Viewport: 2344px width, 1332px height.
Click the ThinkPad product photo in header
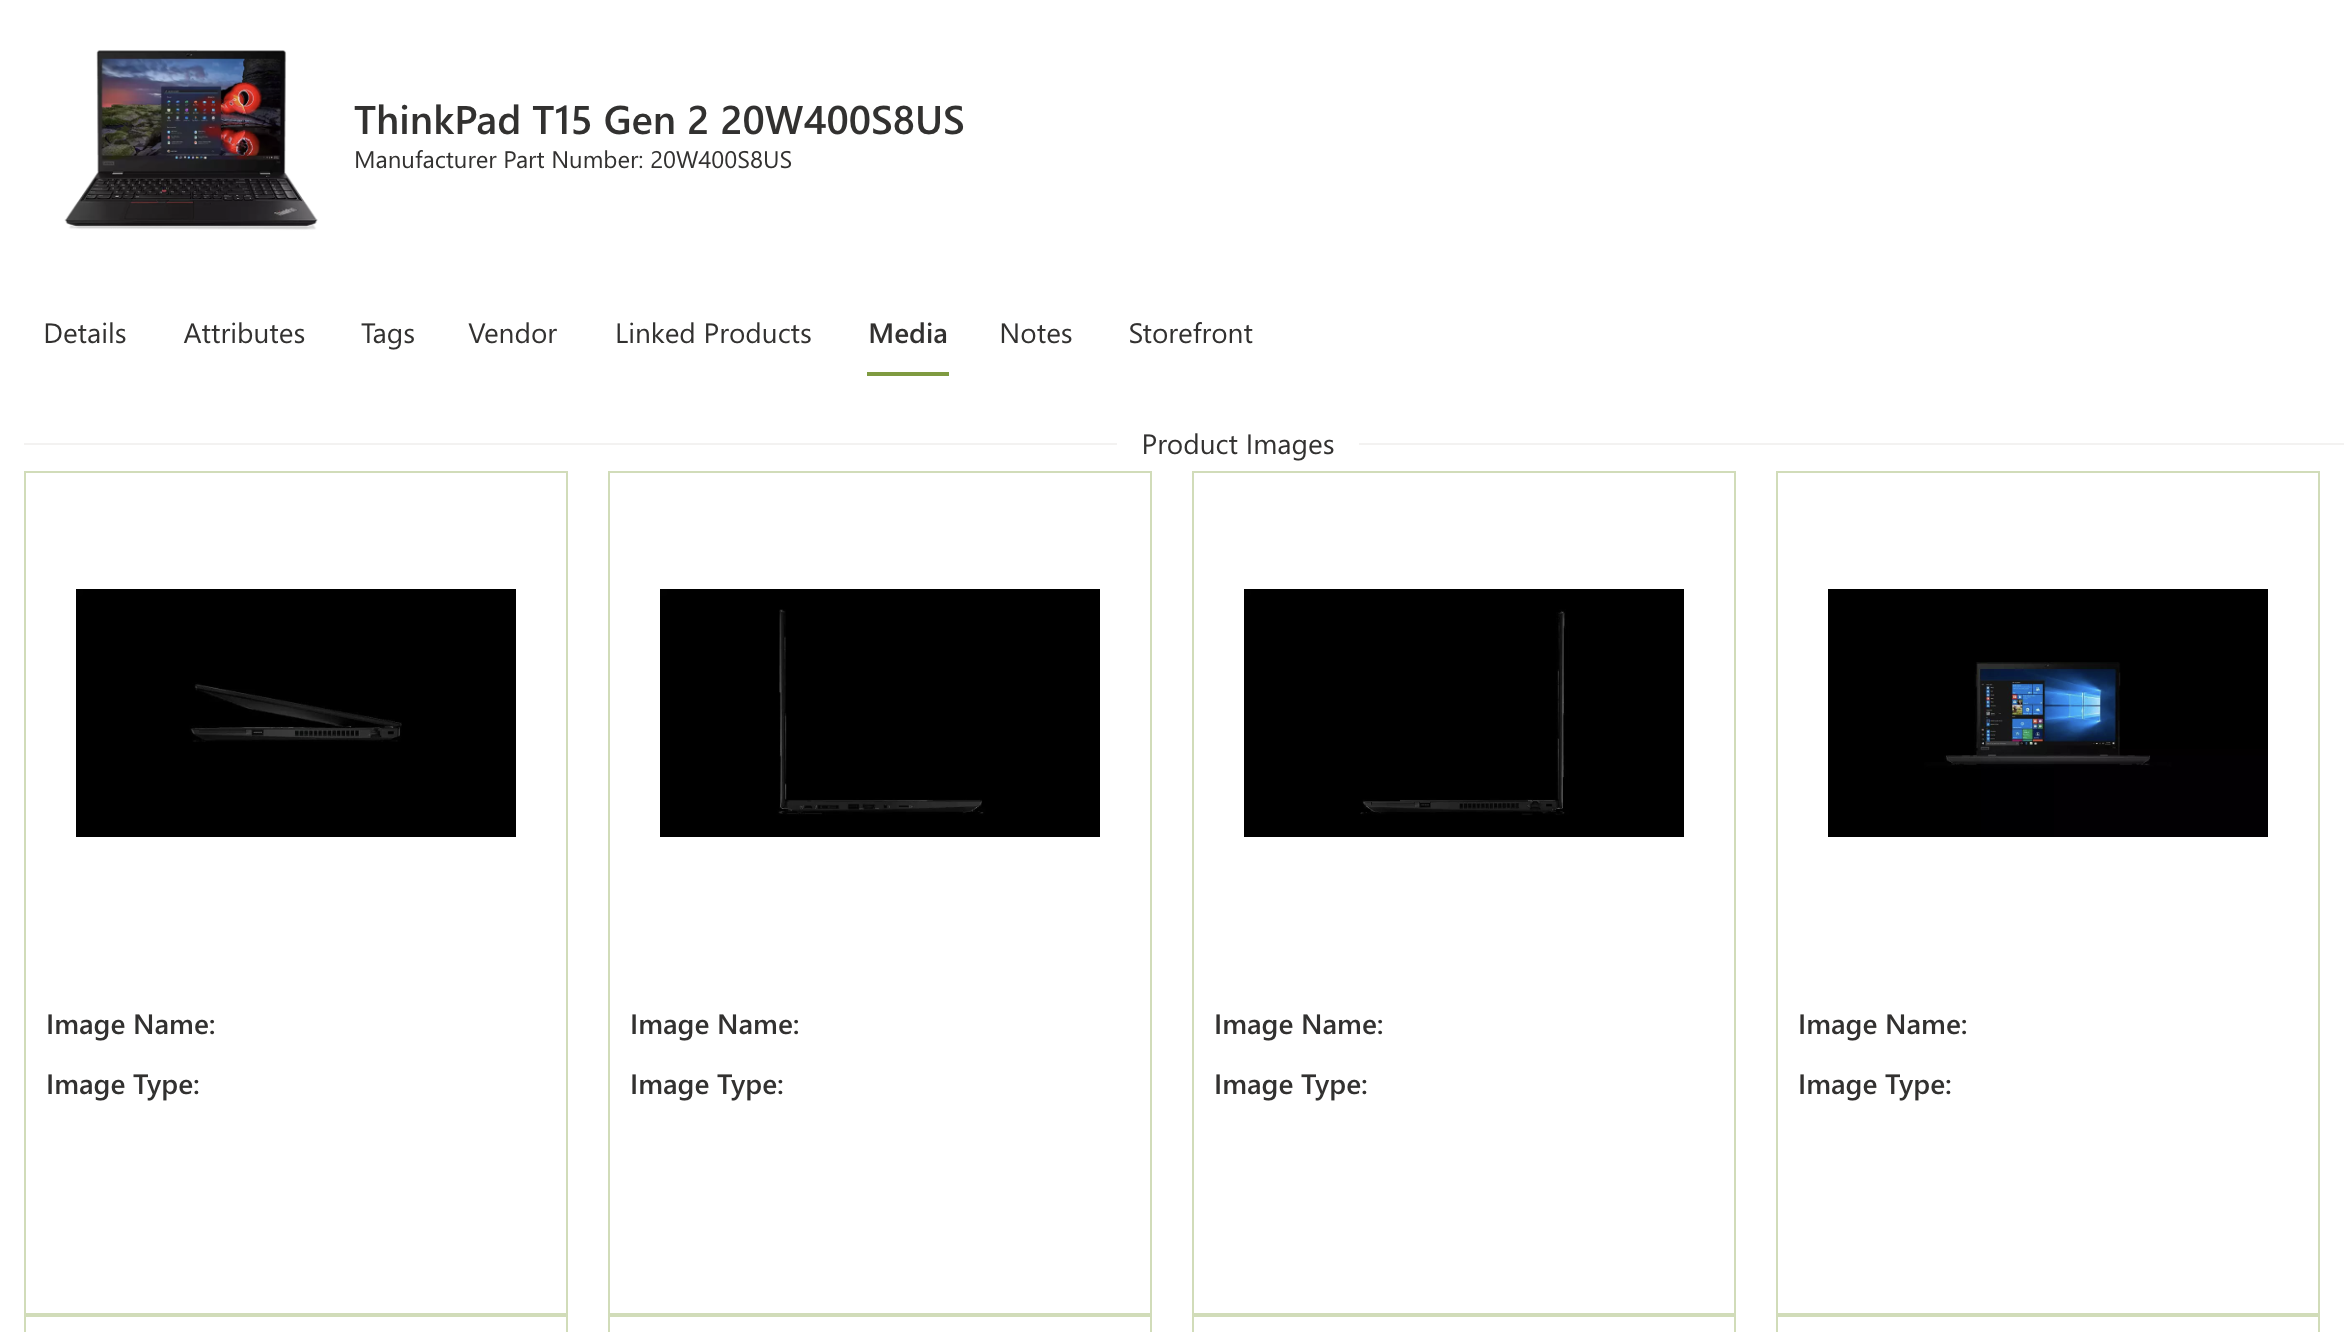[x=191, y=138]
